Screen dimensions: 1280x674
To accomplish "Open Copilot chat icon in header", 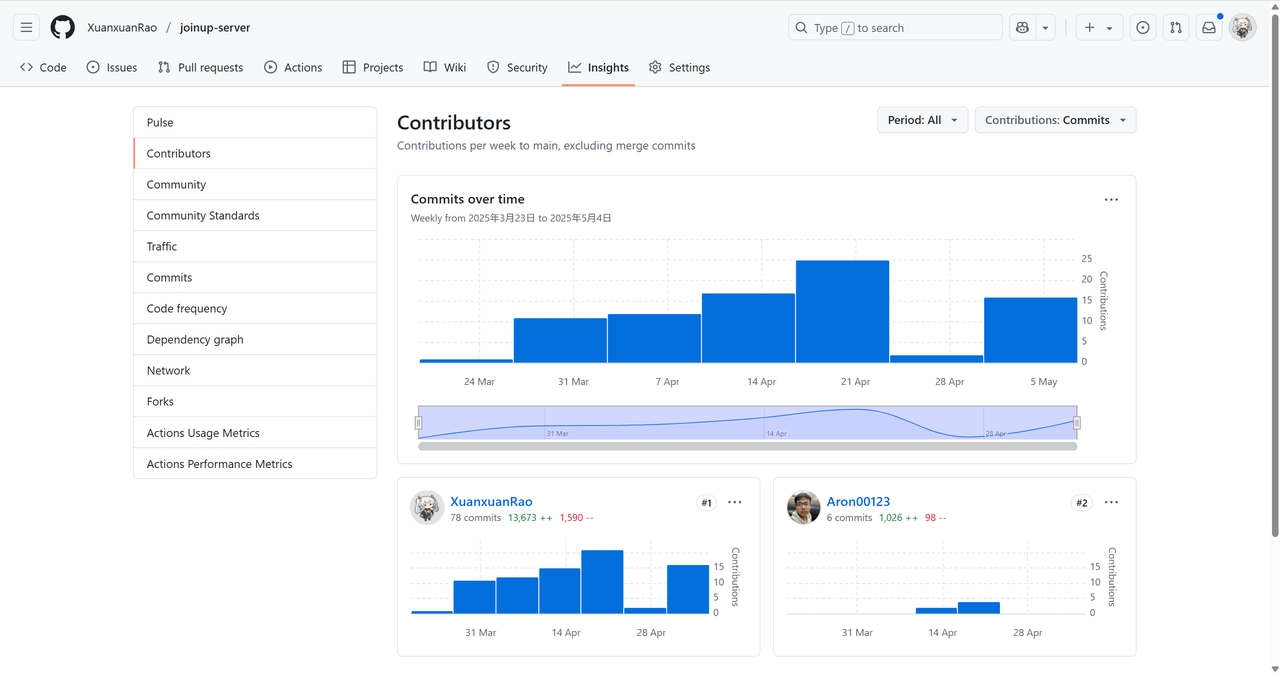I will point(1022,28).
